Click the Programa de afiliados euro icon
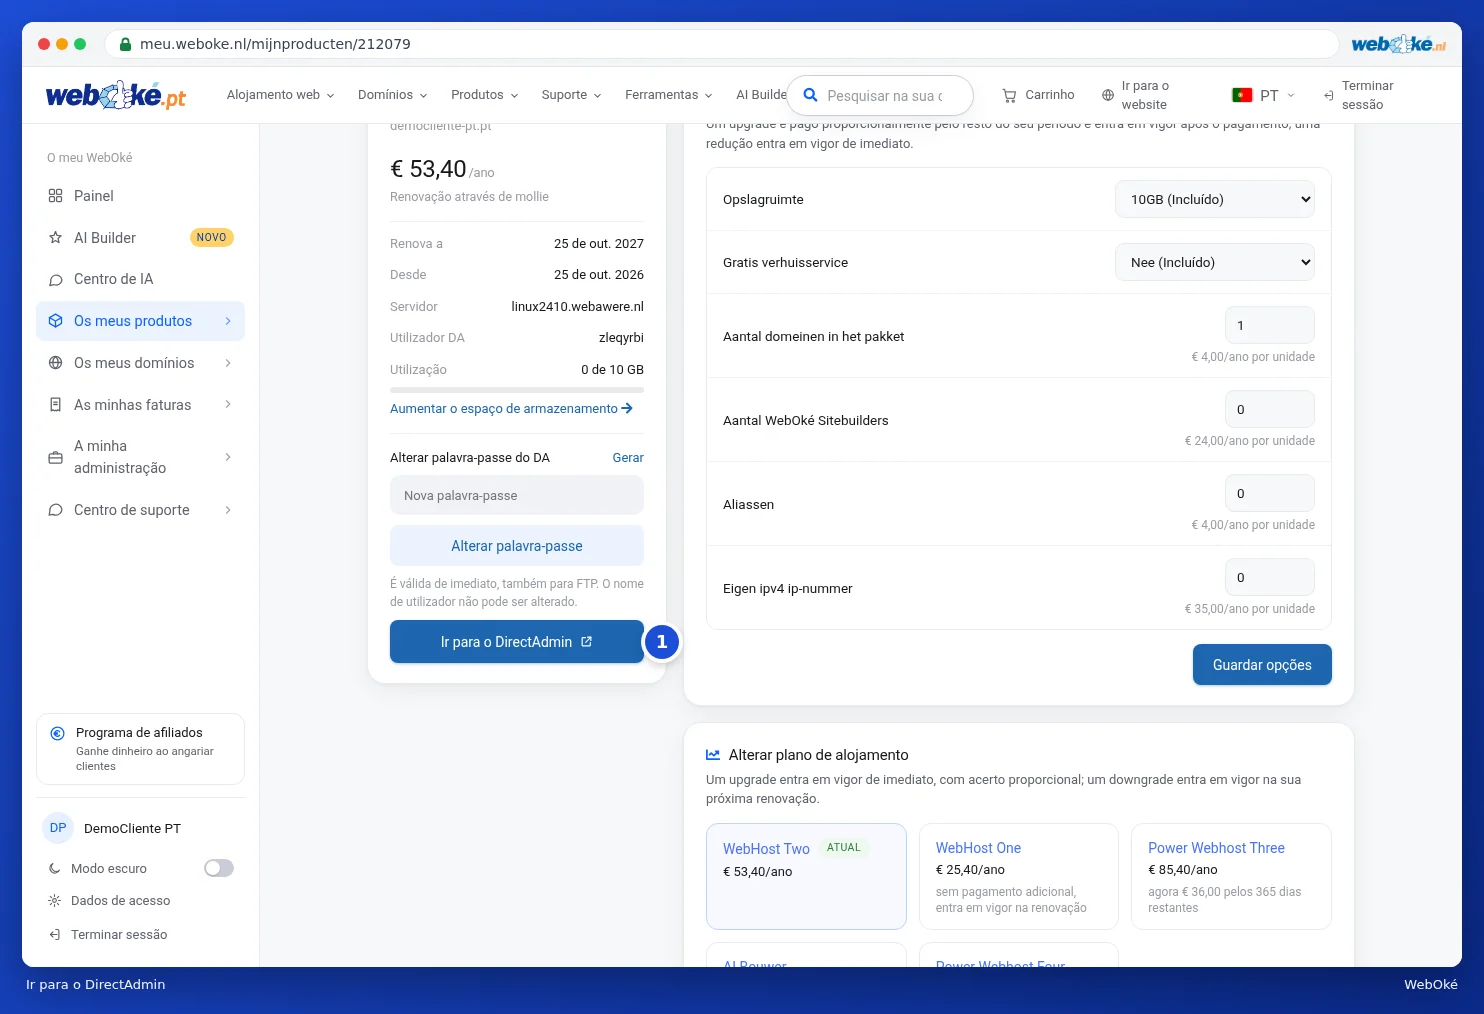This screenshot has height=1014, width=1484. (x=57, y=733)
